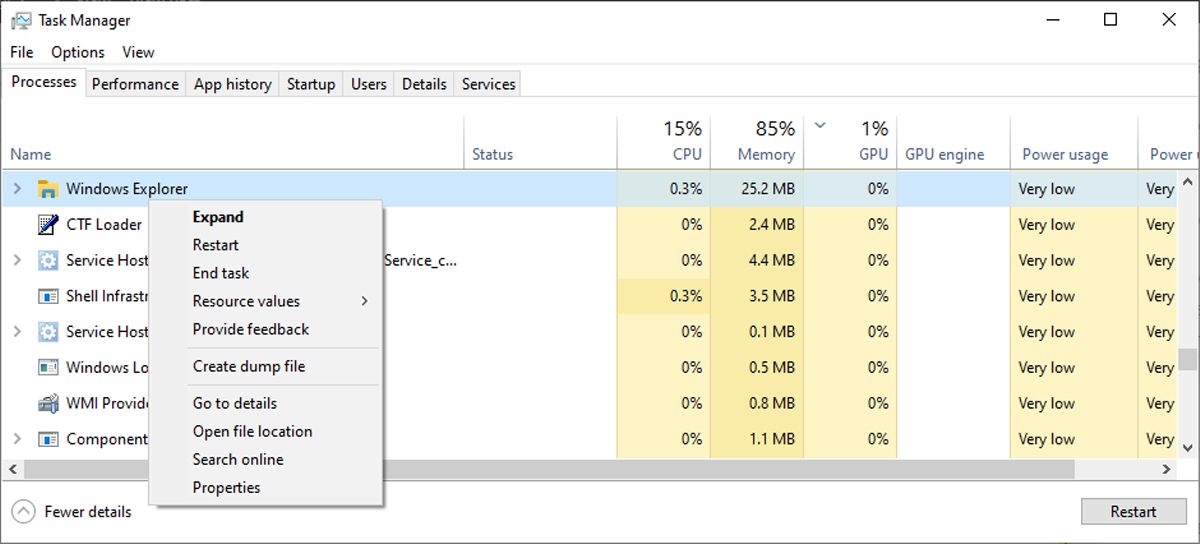Click the first Service Host gear icon
Image resolution: width=1200 pixels, height=544 pixels.
click(47, 261)
